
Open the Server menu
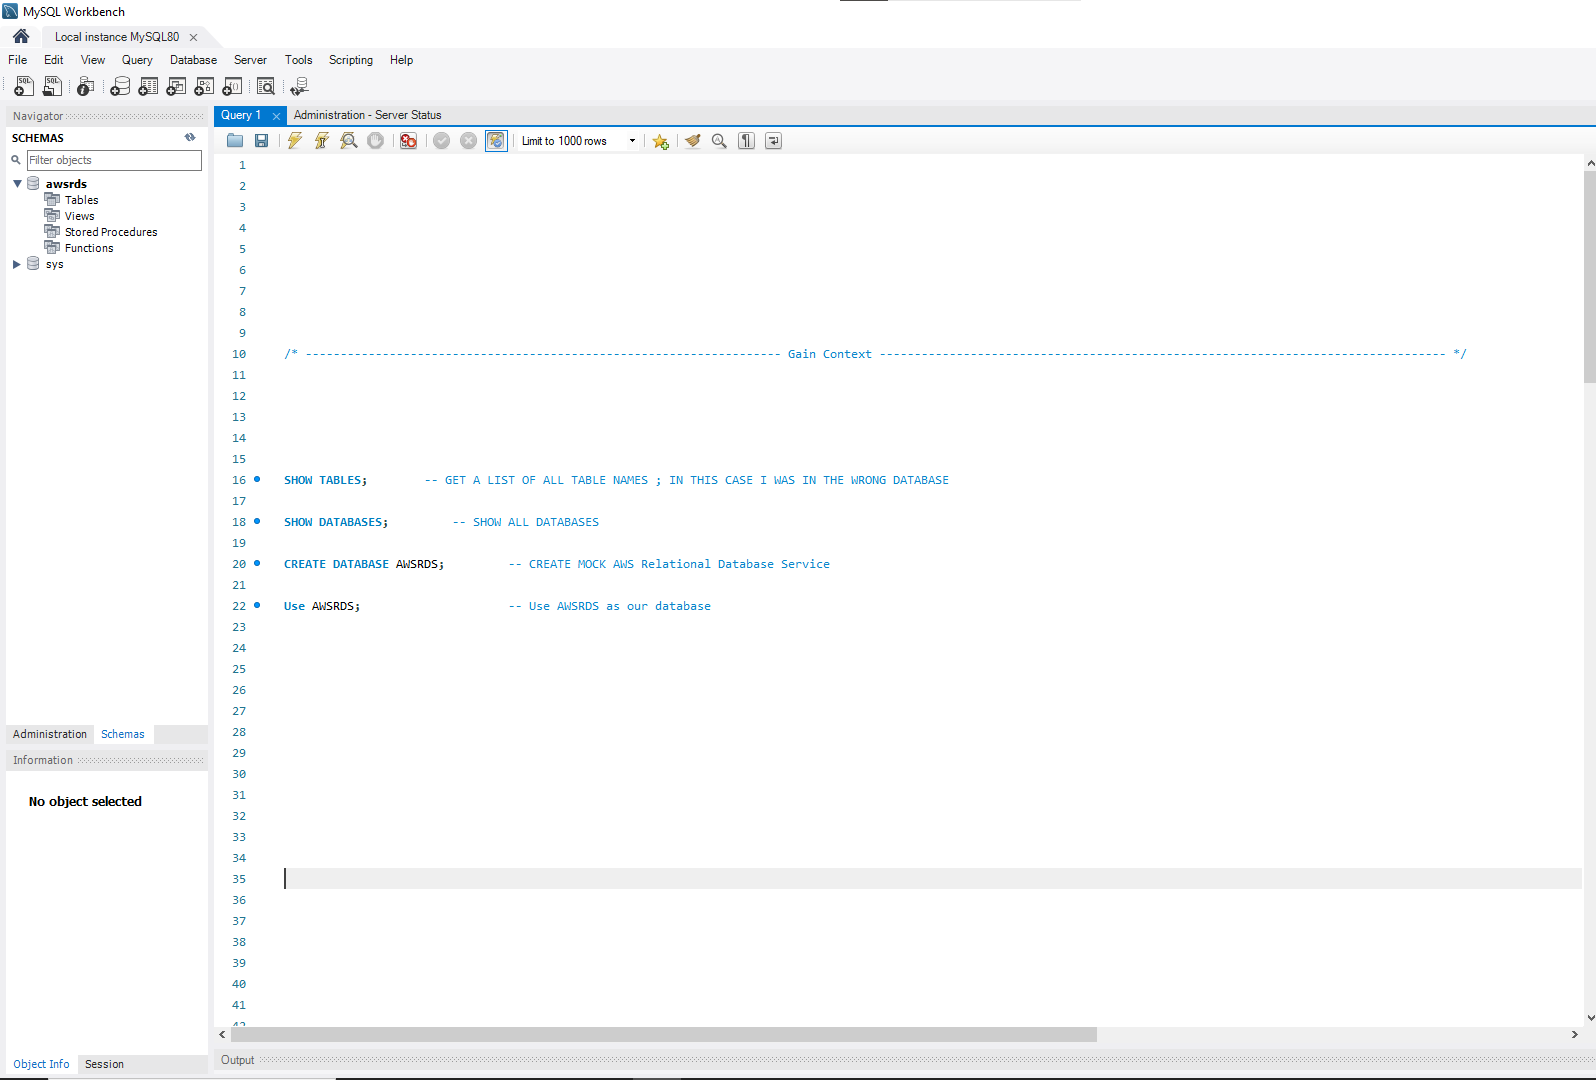(x=250, y=60)
